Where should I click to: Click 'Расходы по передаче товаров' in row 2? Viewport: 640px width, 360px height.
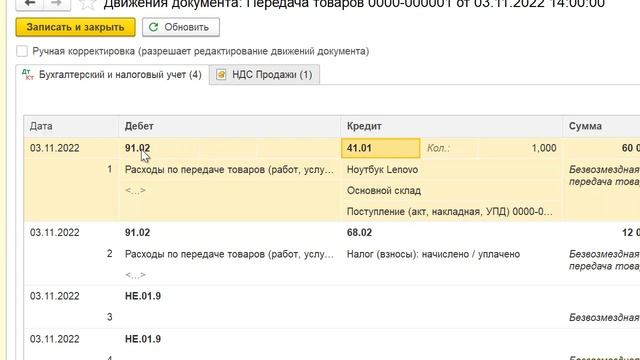[x=229, y=254]
